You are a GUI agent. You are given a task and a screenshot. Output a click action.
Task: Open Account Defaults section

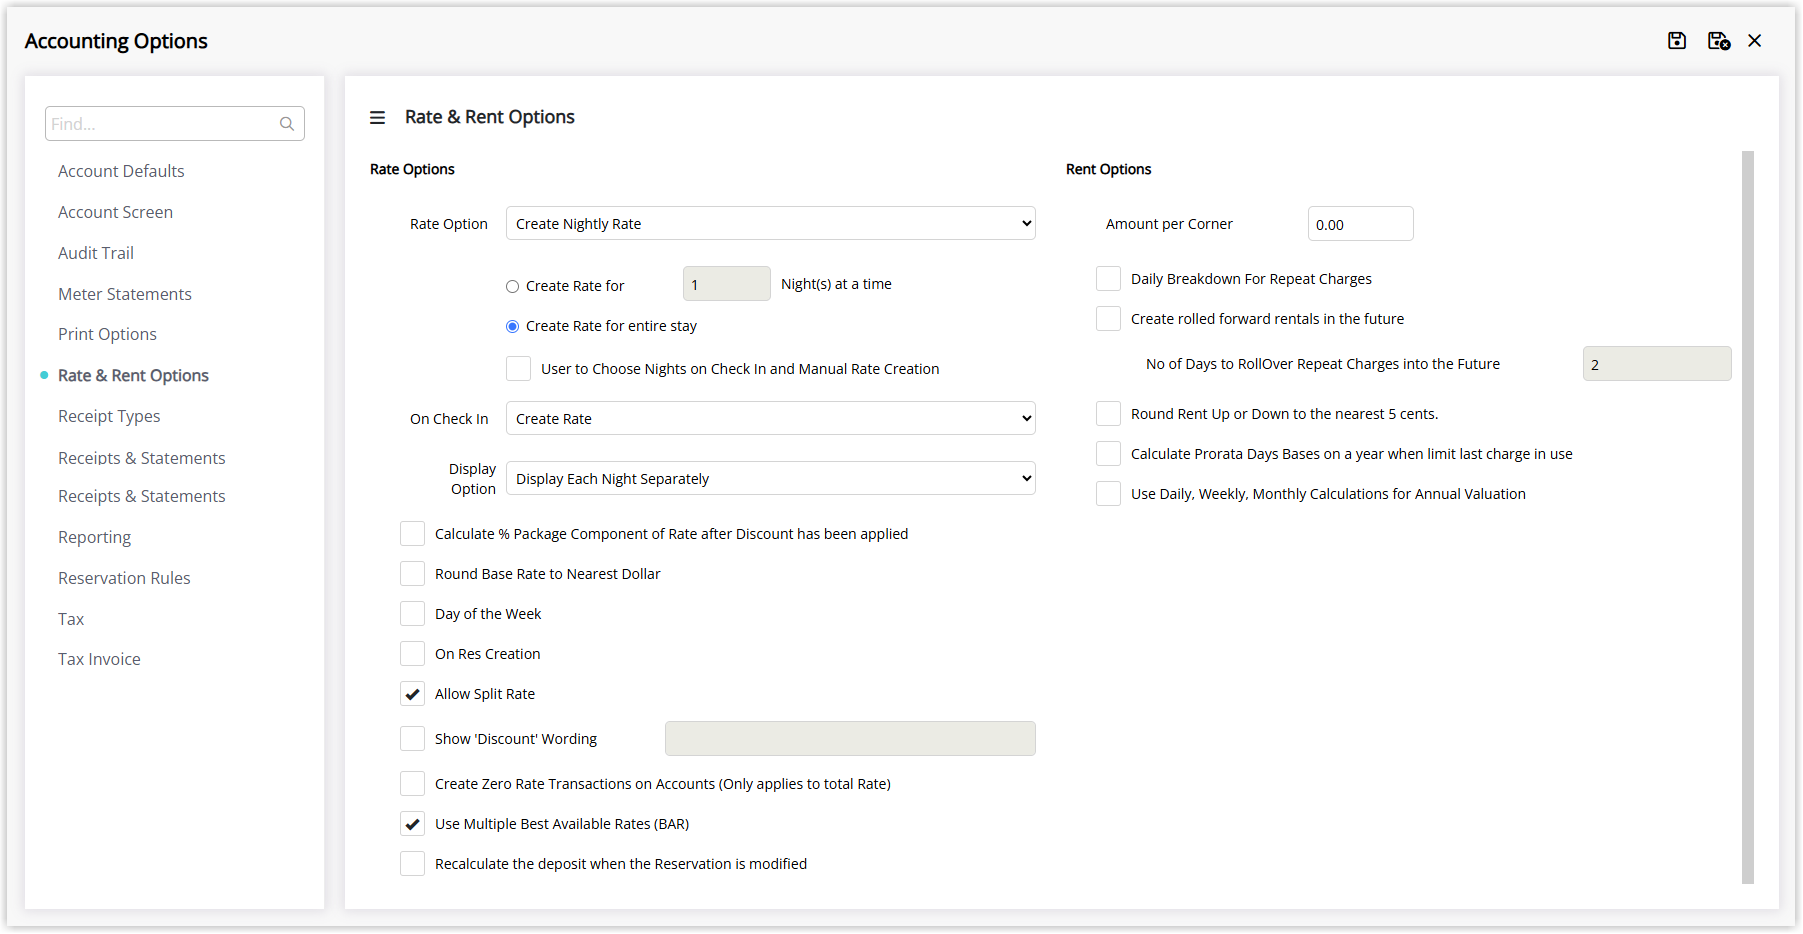(x=121, y=171)
